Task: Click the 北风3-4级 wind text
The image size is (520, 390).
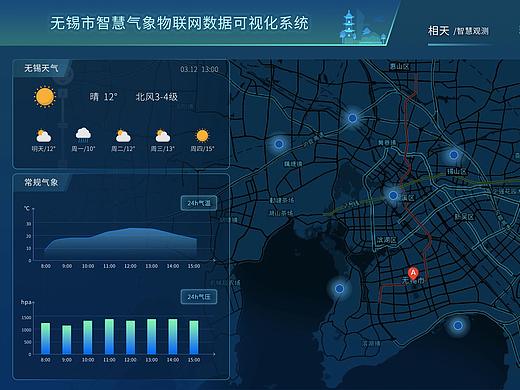Action: pyautogui.click(x=157, y=97)
